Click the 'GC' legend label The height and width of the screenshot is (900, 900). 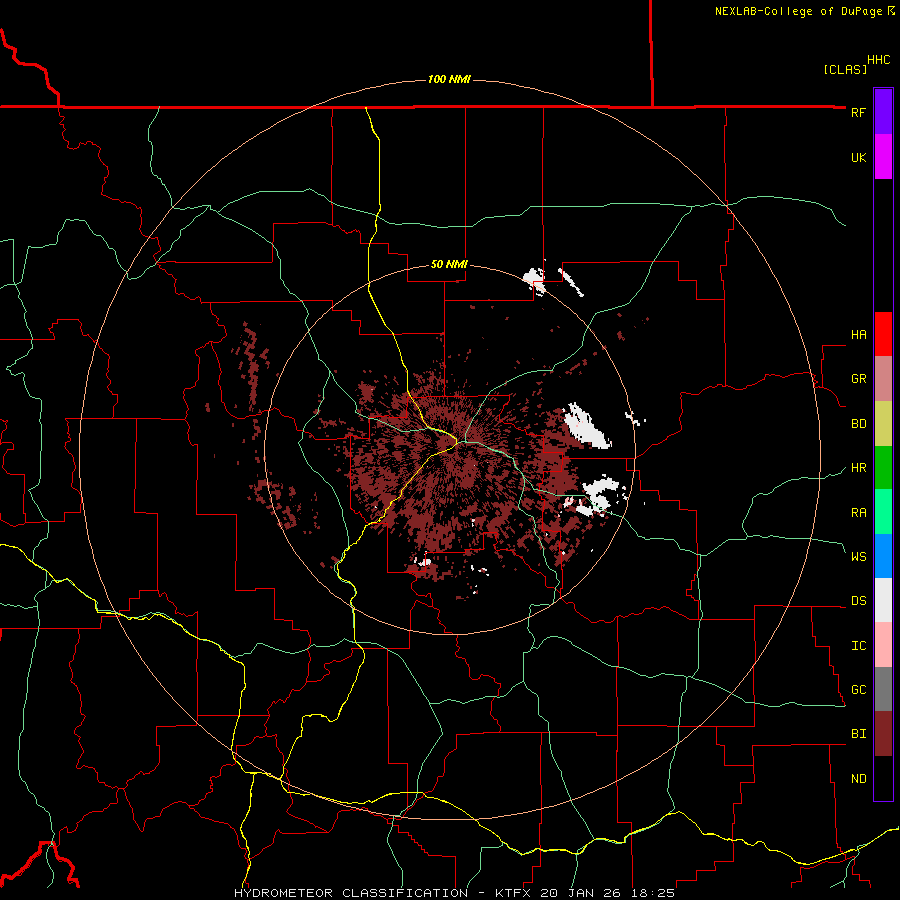pos(858,690)
